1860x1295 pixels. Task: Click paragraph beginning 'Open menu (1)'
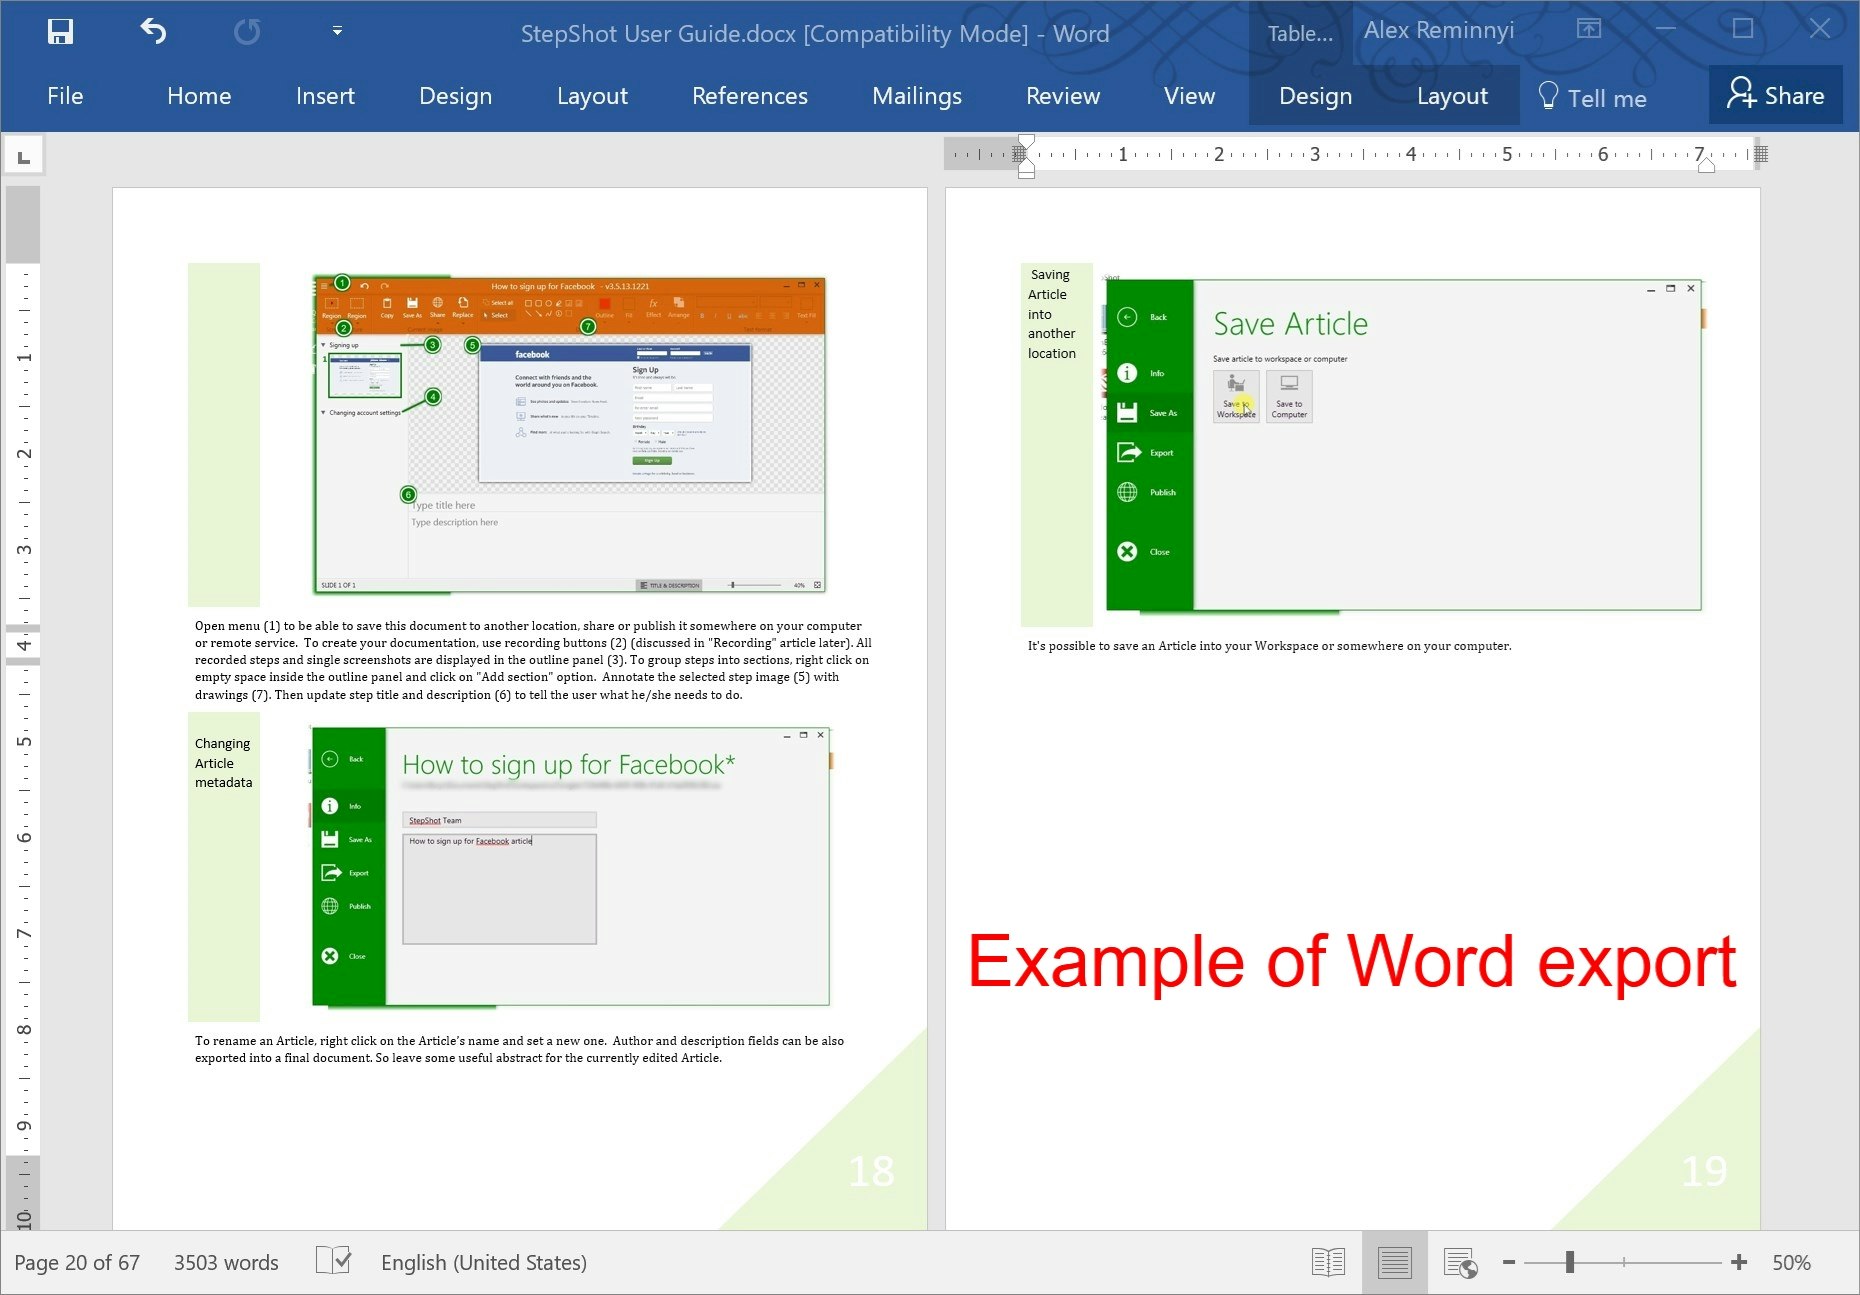pyautogui.click(x=534, y=660)
